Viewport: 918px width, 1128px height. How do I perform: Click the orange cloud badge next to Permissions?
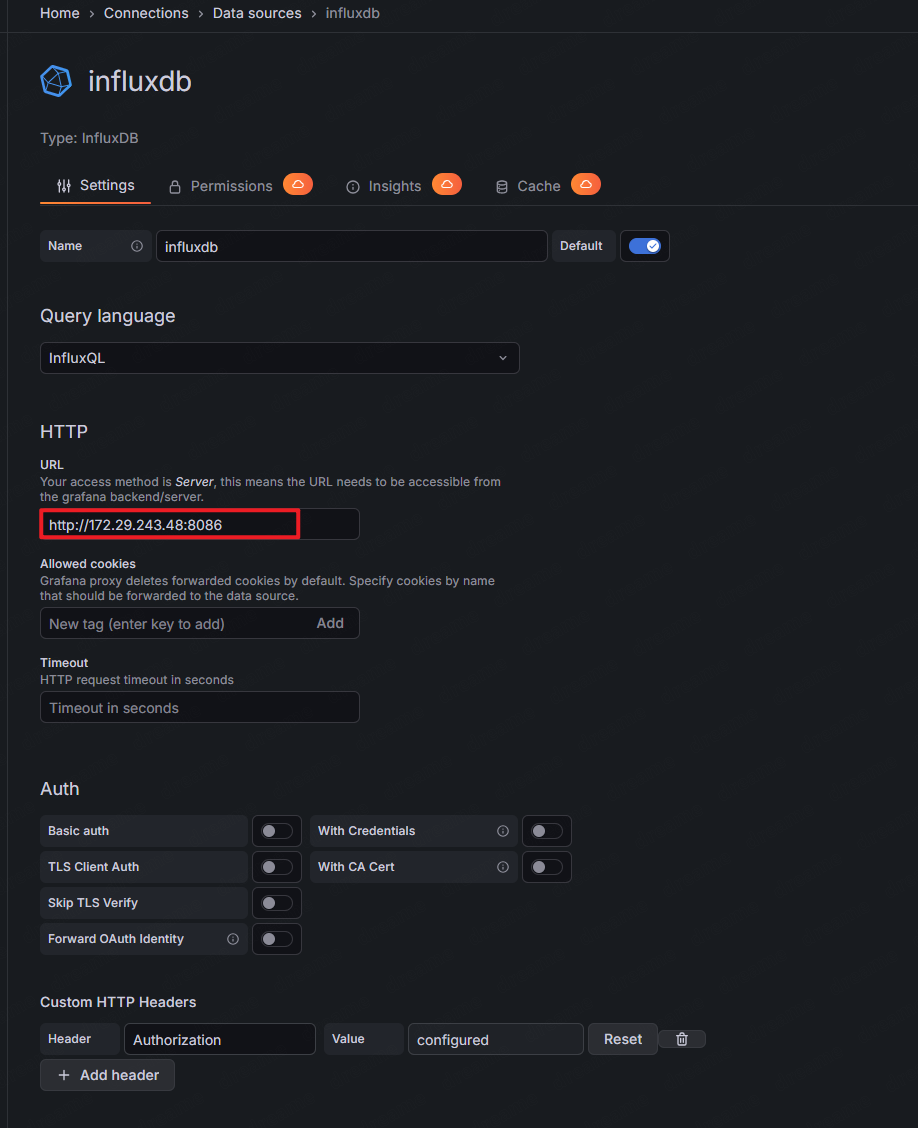pyautogui.click(x=298, y=184)
